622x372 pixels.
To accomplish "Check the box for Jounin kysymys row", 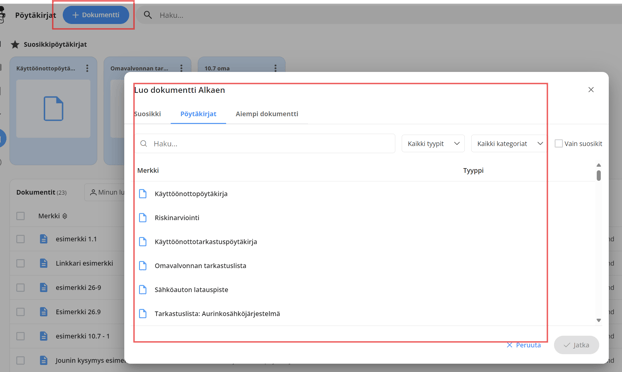I will pyautogui.click(x=20, y=360).
